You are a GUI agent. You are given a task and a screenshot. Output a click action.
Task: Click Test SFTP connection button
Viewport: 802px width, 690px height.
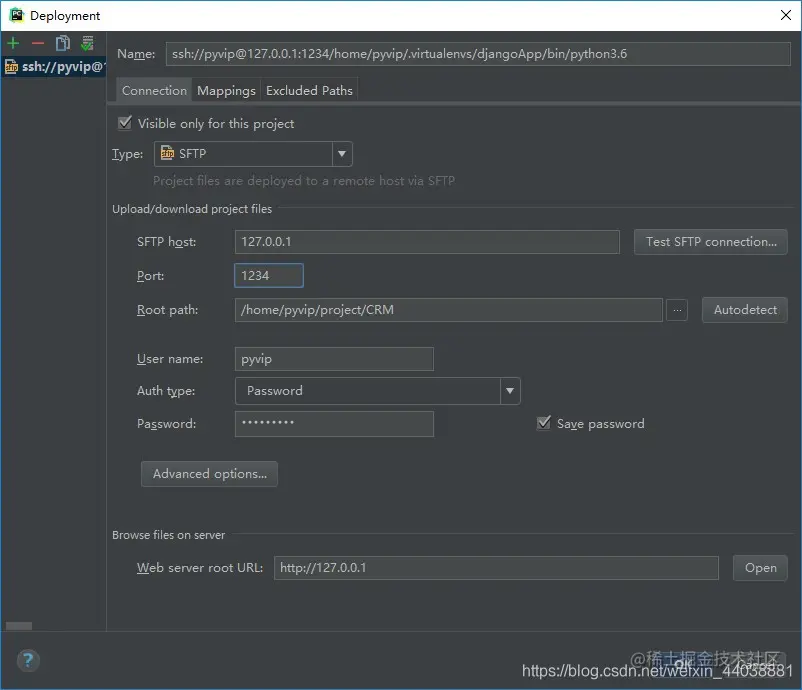click(x=710, y=242)
